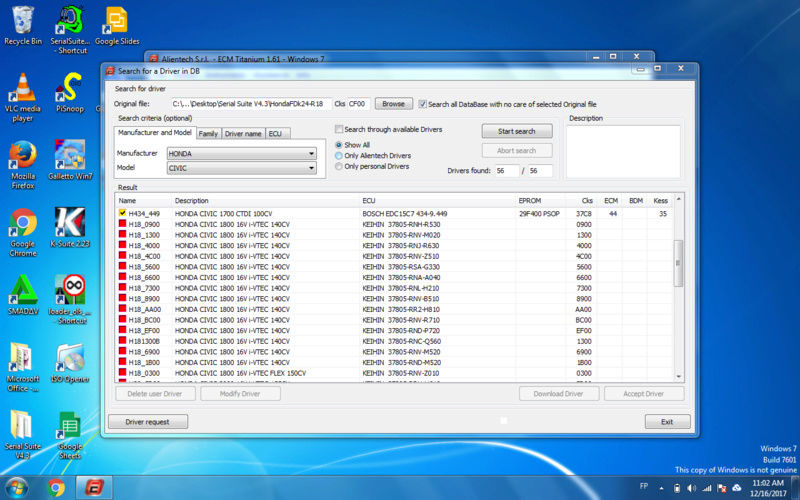800x500 pixels.
Task: Click the volume tray icon
Action: [691, 488]
